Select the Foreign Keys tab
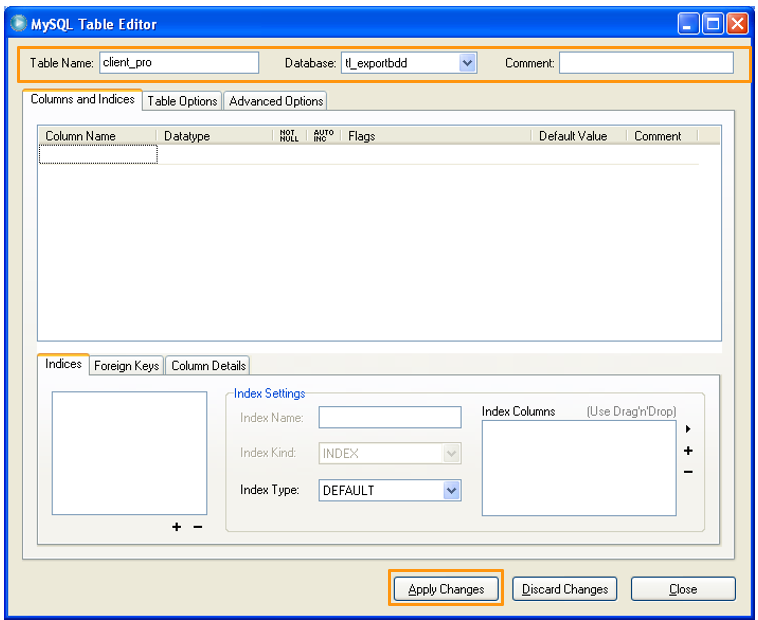This screenshot has width=758, height=620. [x=126, y=366]
